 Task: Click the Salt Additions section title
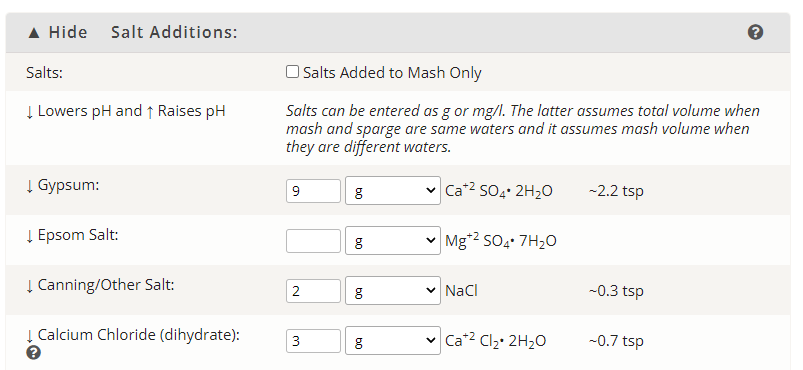[x=175, y=32]
